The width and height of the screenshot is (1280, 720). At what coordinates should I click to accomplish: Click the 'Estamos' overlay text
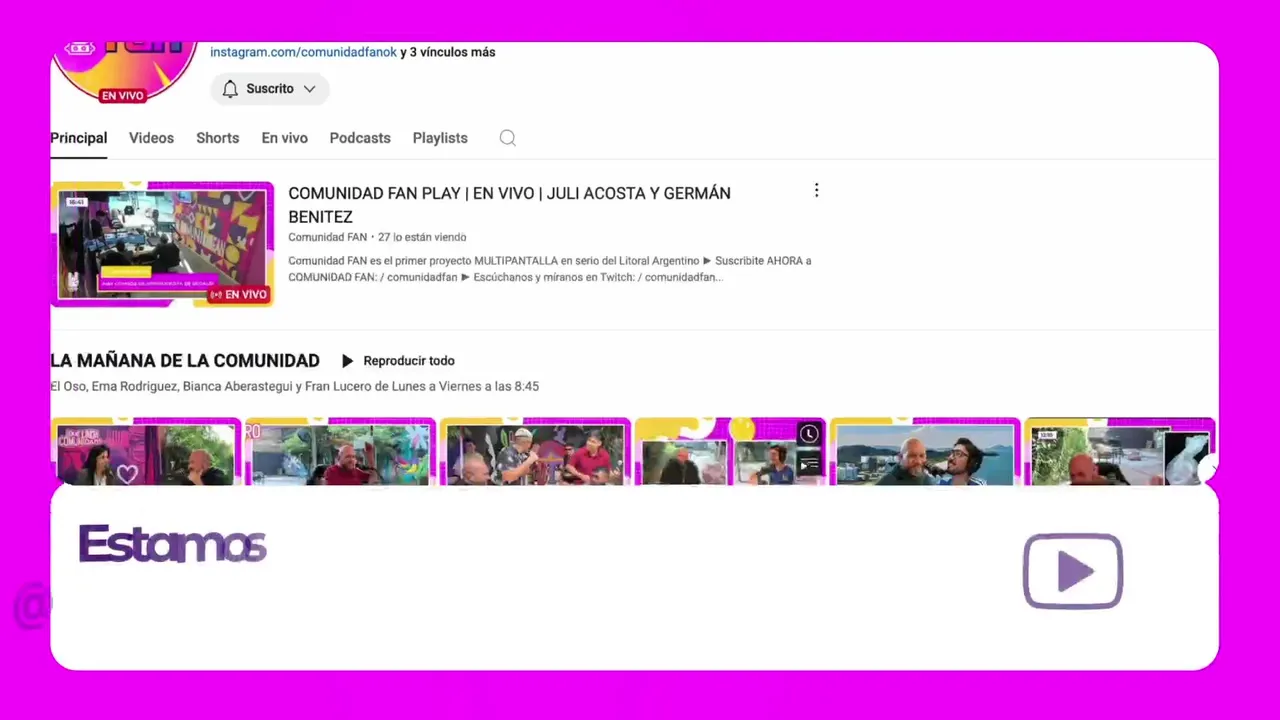(x=172, y=545)
